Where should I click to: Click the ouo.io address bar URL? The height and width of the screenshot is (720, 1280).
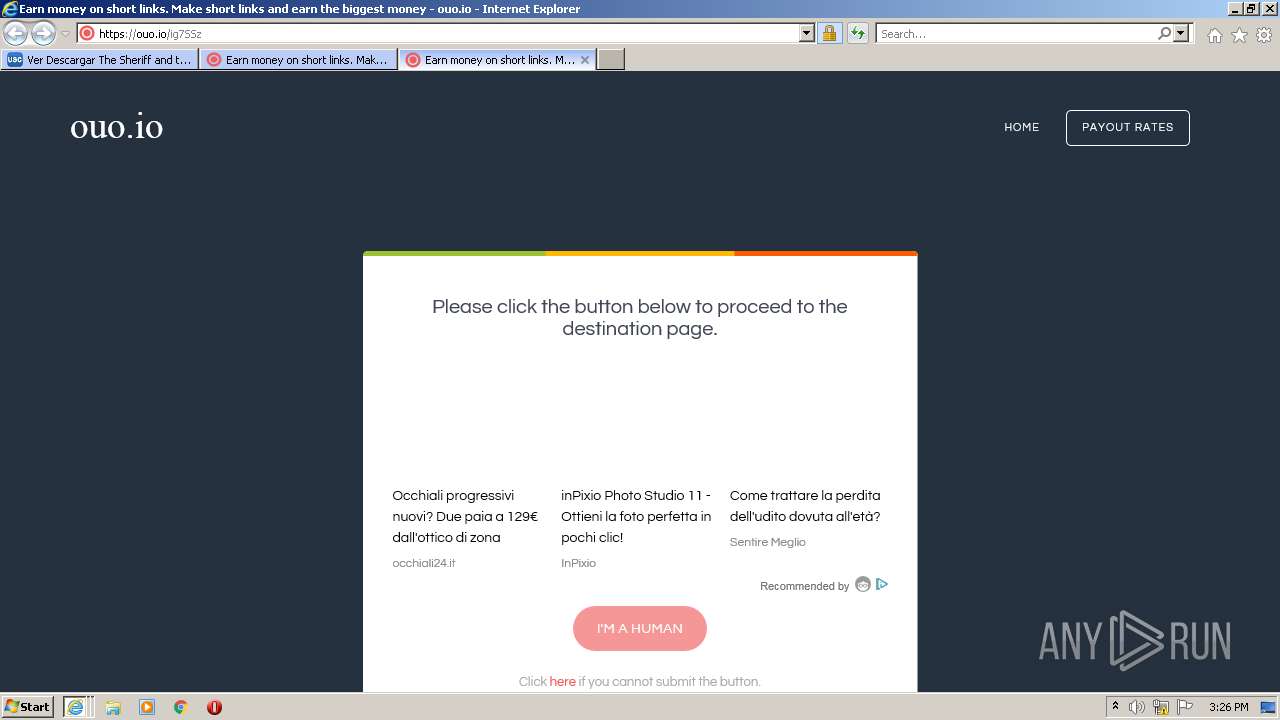click(150, 33)
